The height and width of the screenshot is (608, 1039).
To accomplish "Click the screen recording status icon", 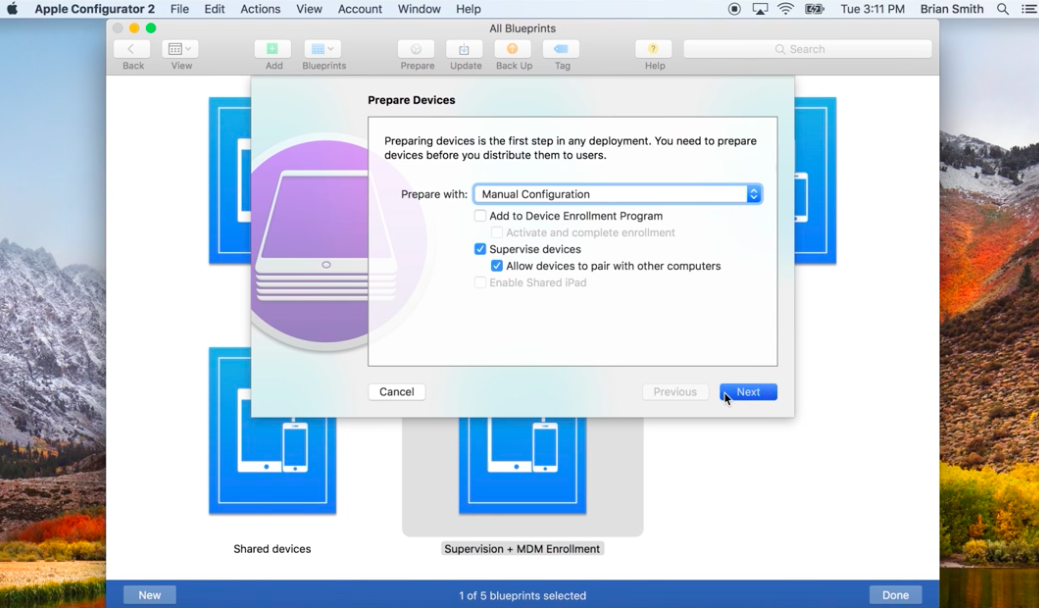I will 734,9.
